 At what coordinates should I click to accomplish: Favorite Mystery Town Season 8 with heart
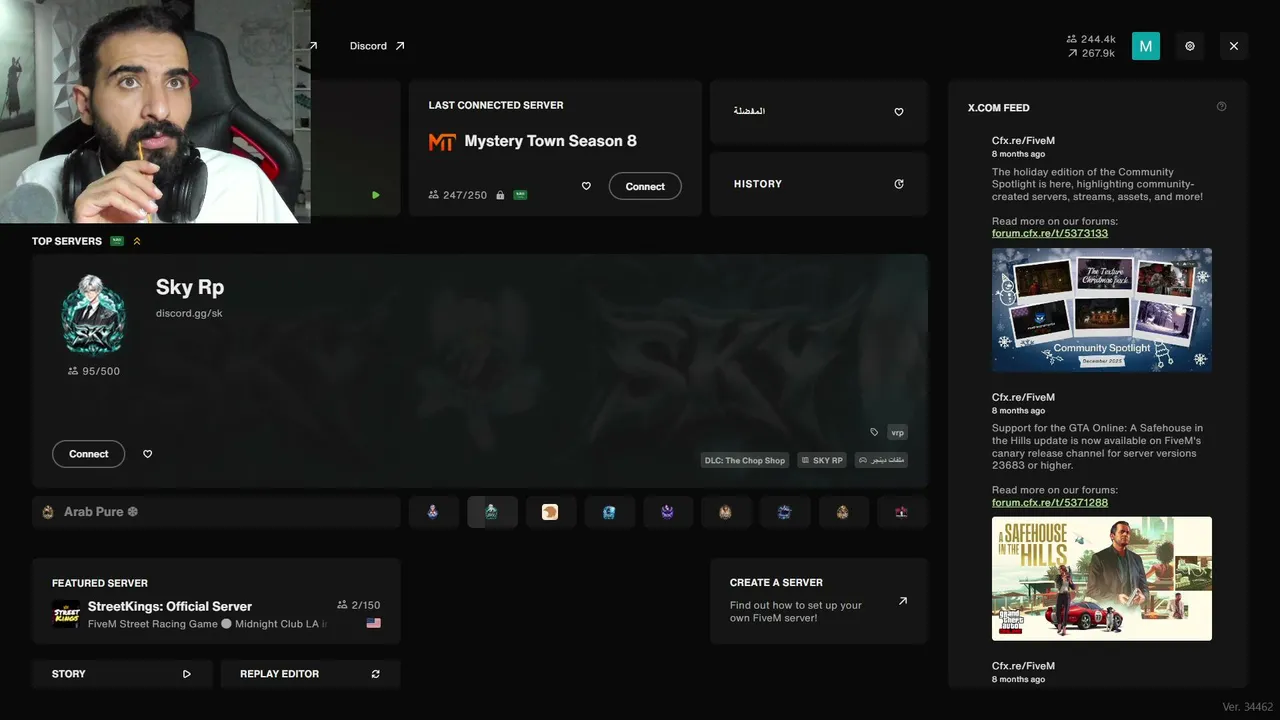coord(586,186)
